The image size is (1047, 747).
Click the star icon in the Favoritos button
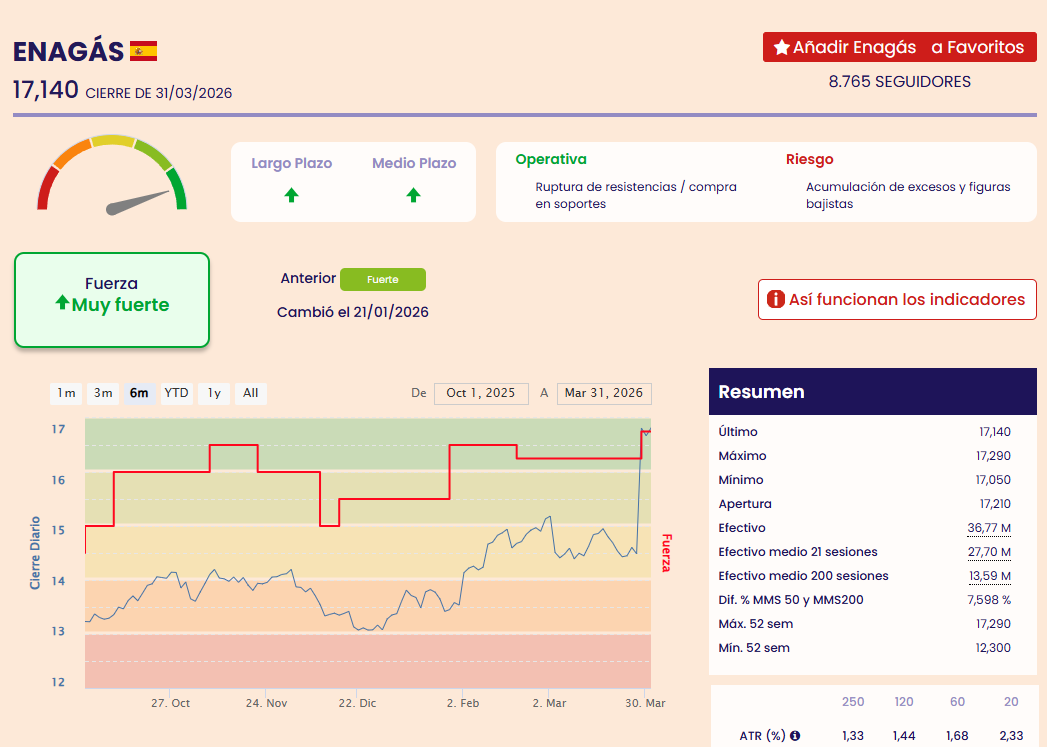(781, 48)
